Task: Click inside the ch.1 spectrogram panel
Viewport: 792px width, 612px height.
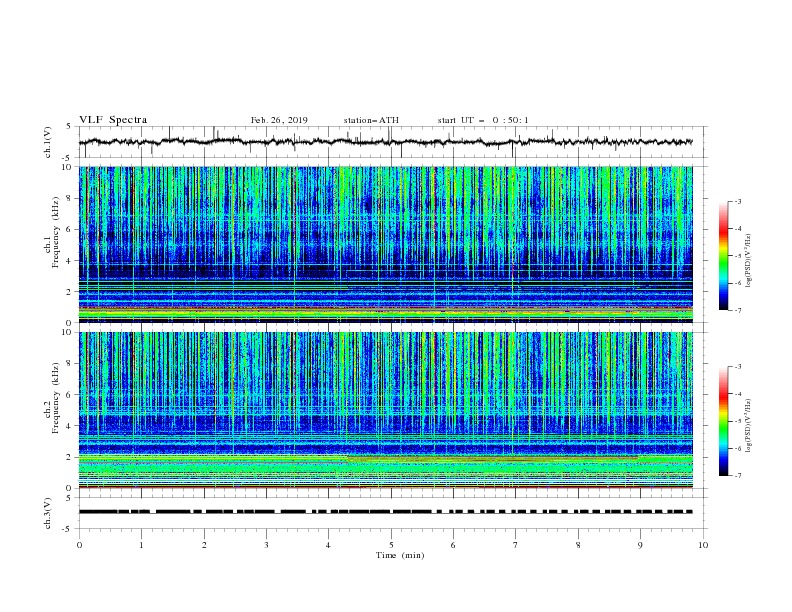Action: pyautogui.click(x=386, y=244)
